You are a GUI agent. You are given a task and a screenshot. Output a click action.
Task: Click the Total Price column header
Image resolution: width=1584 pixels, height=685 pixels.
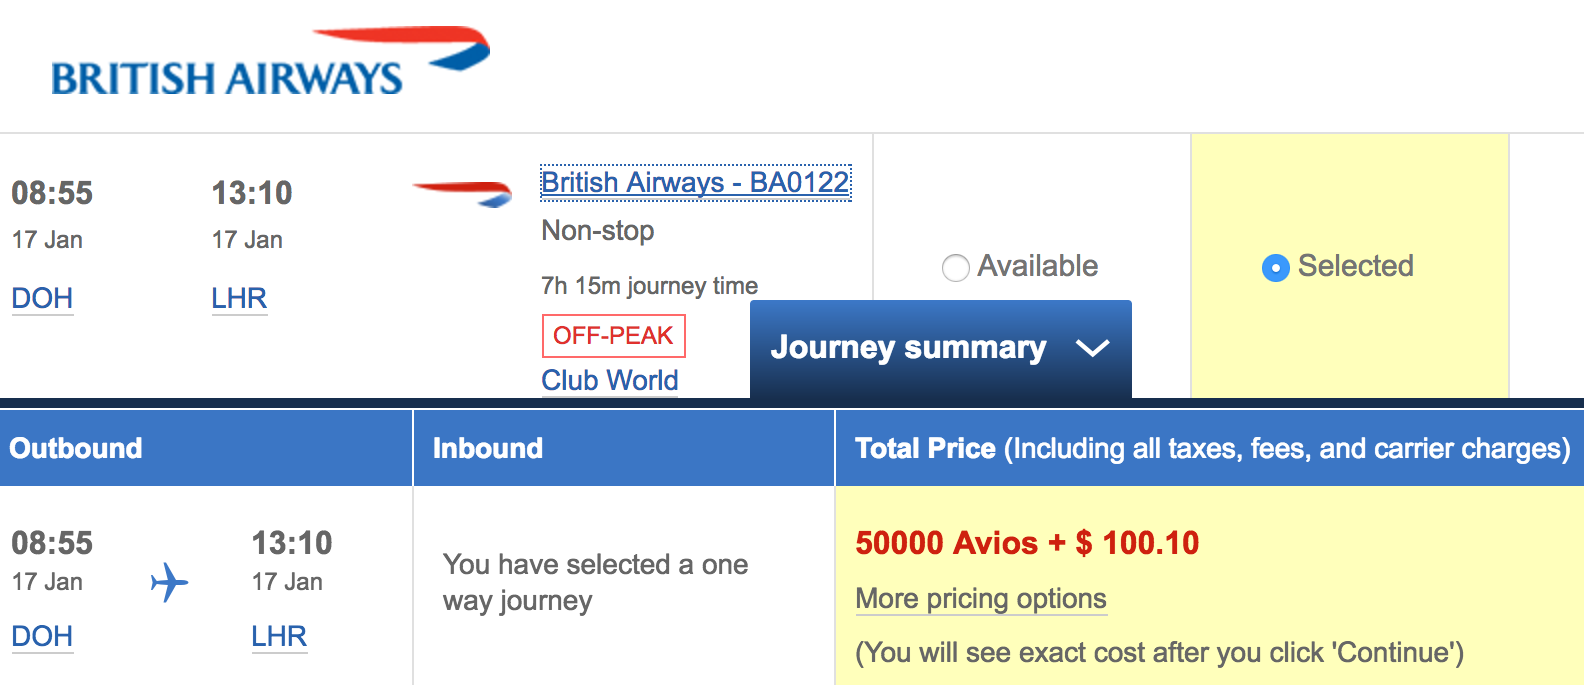[1211, 448]
